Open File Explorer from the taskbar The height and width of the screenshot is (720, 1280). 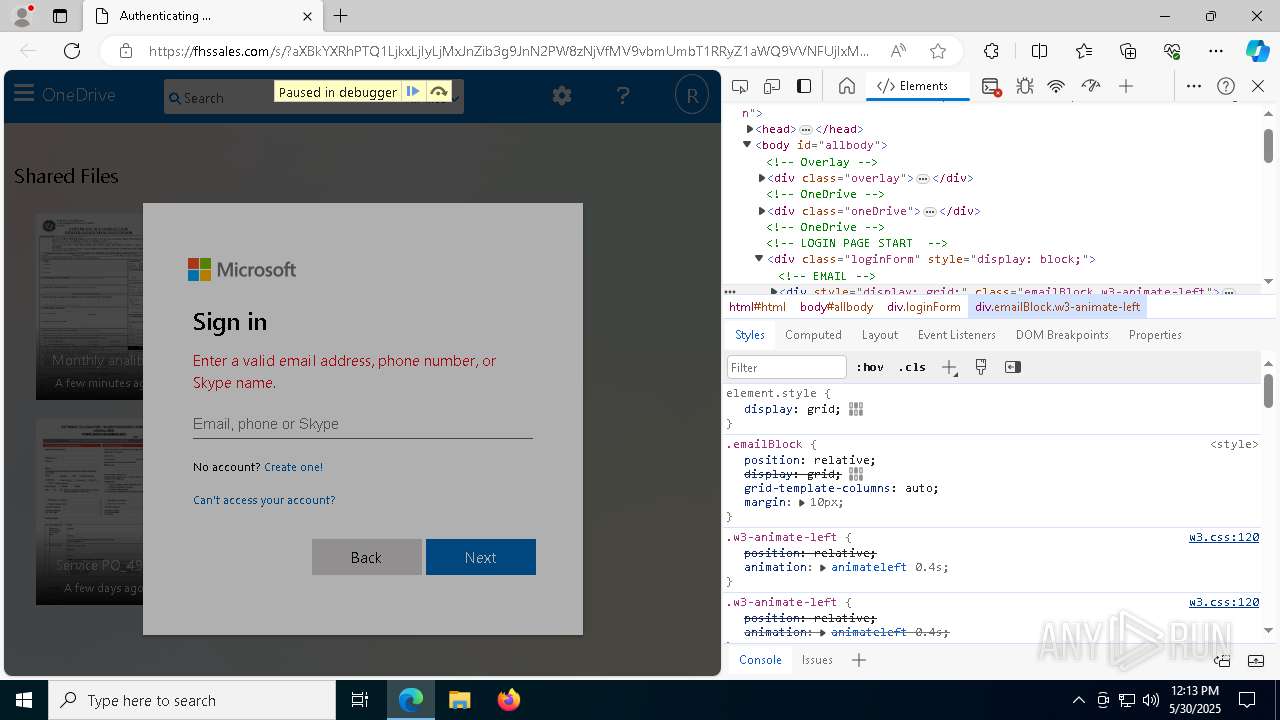click(460, 700)
